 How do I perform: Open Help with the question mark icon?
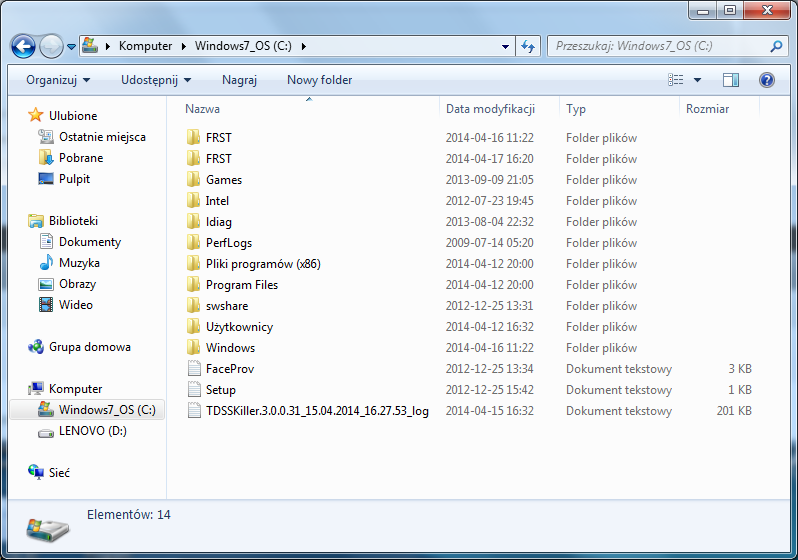pos(766,80)
